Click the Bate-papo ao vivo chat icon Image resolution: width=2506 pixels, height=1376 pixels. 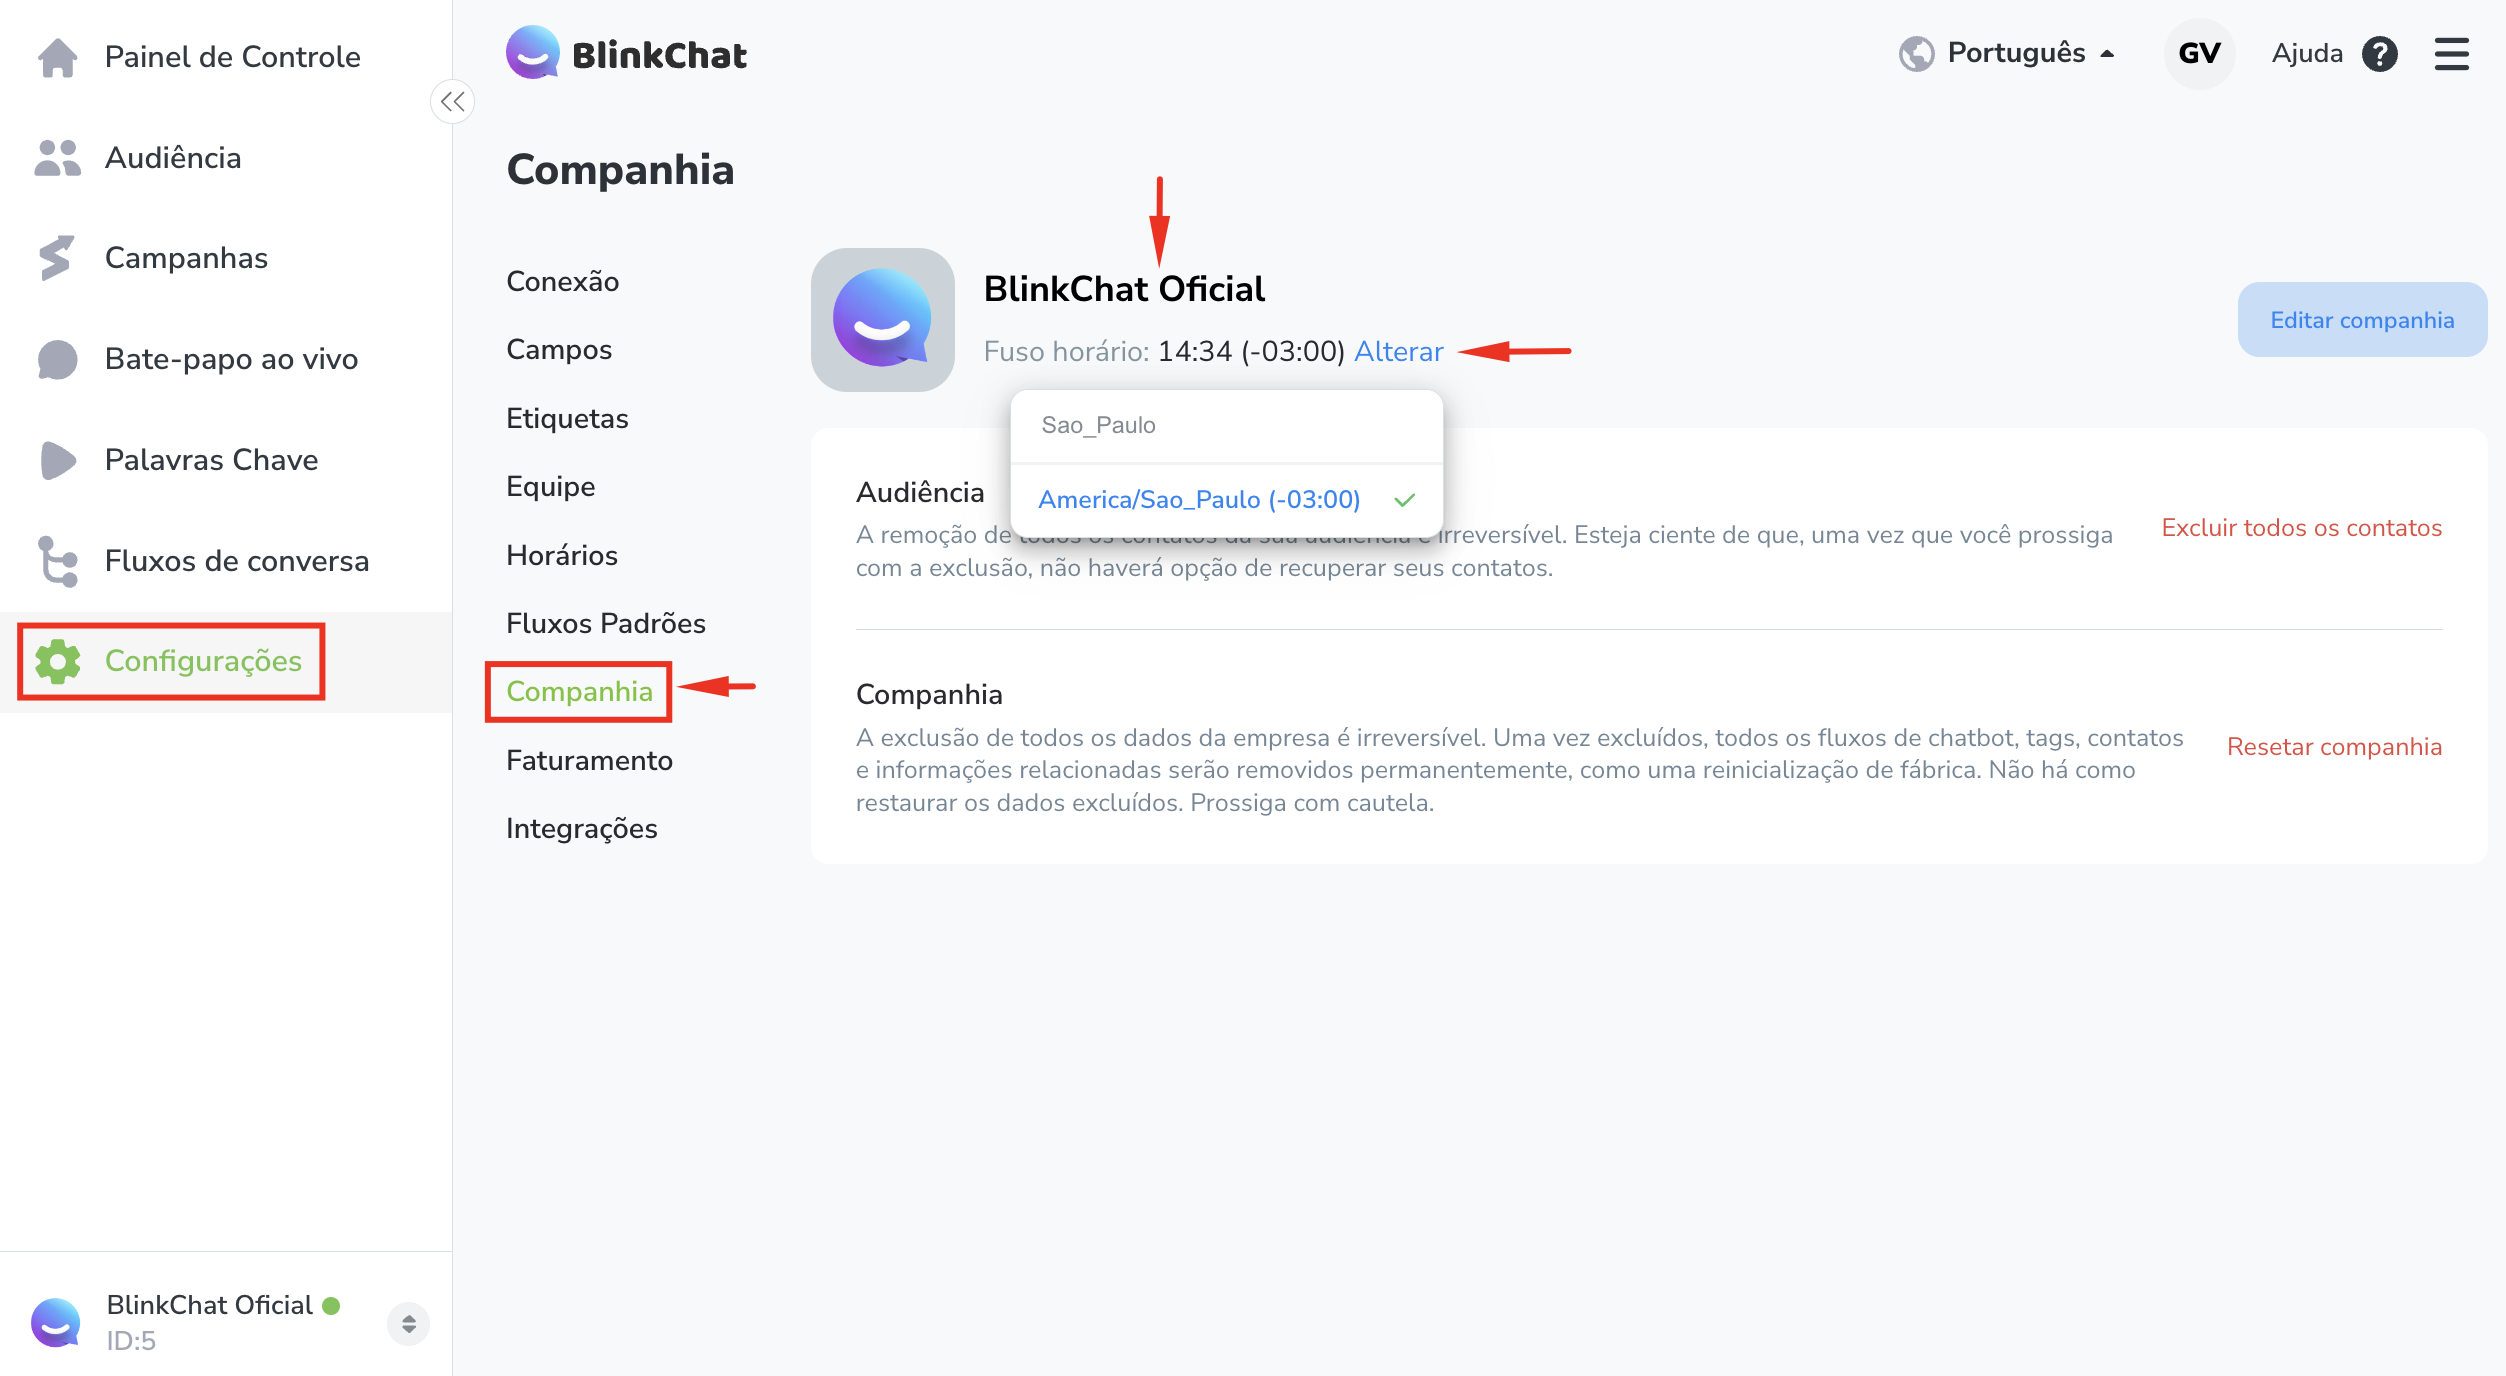(x=58, y=359)
